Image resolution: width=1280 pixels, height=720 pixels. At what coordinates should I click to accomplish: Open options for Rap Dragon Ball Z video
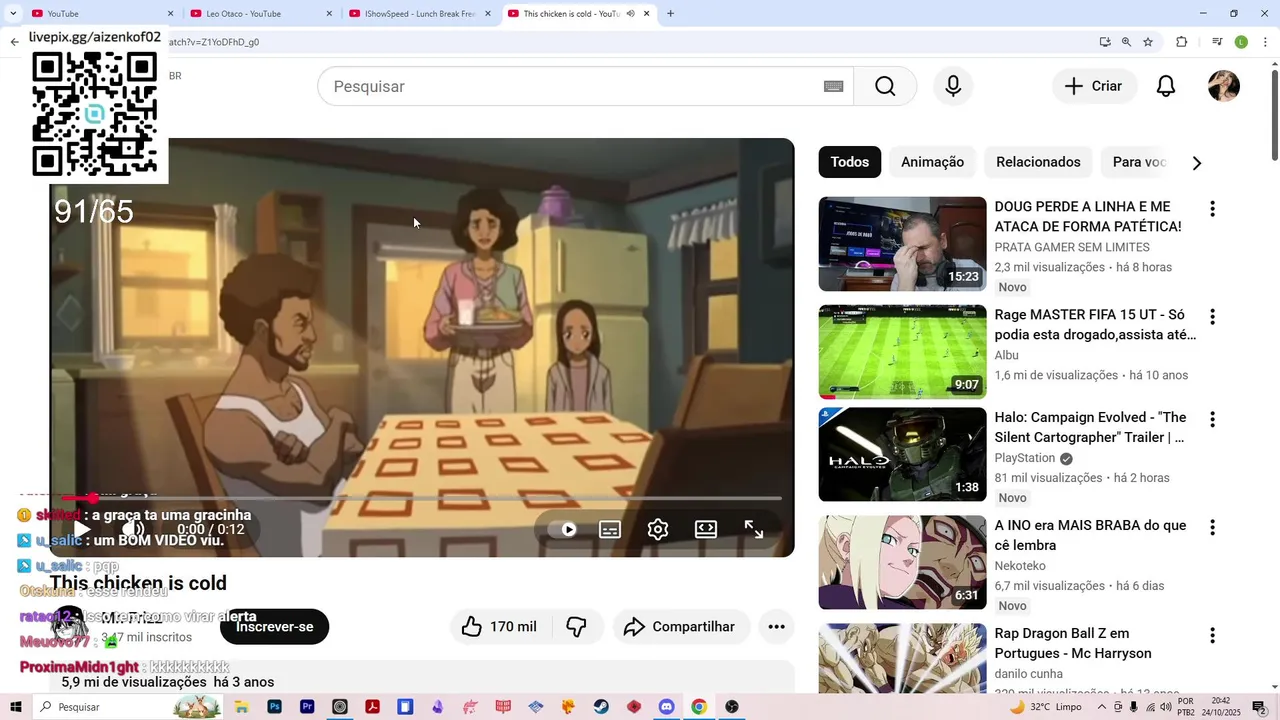tap(1212, 635)
